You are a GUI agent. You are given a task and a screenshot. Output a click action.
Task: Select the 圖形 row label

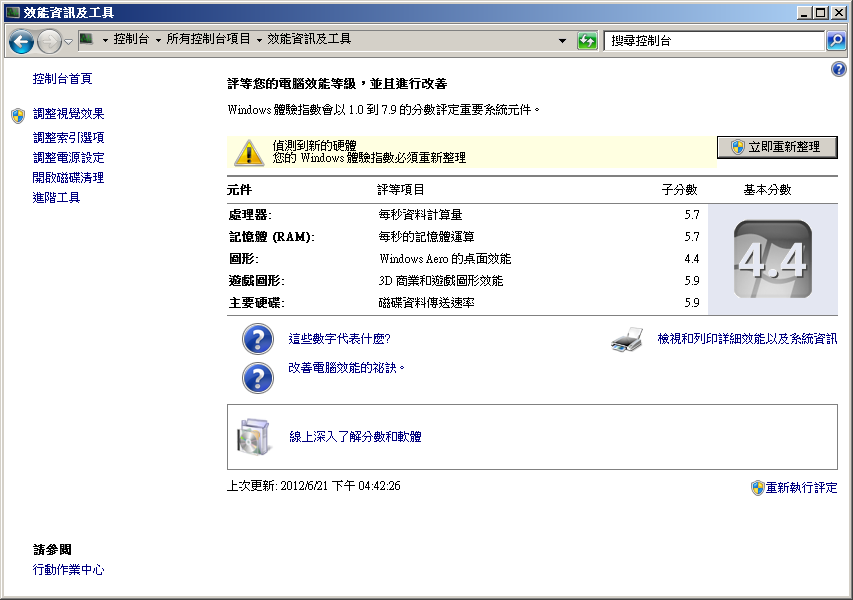click(x=243, y=259)
